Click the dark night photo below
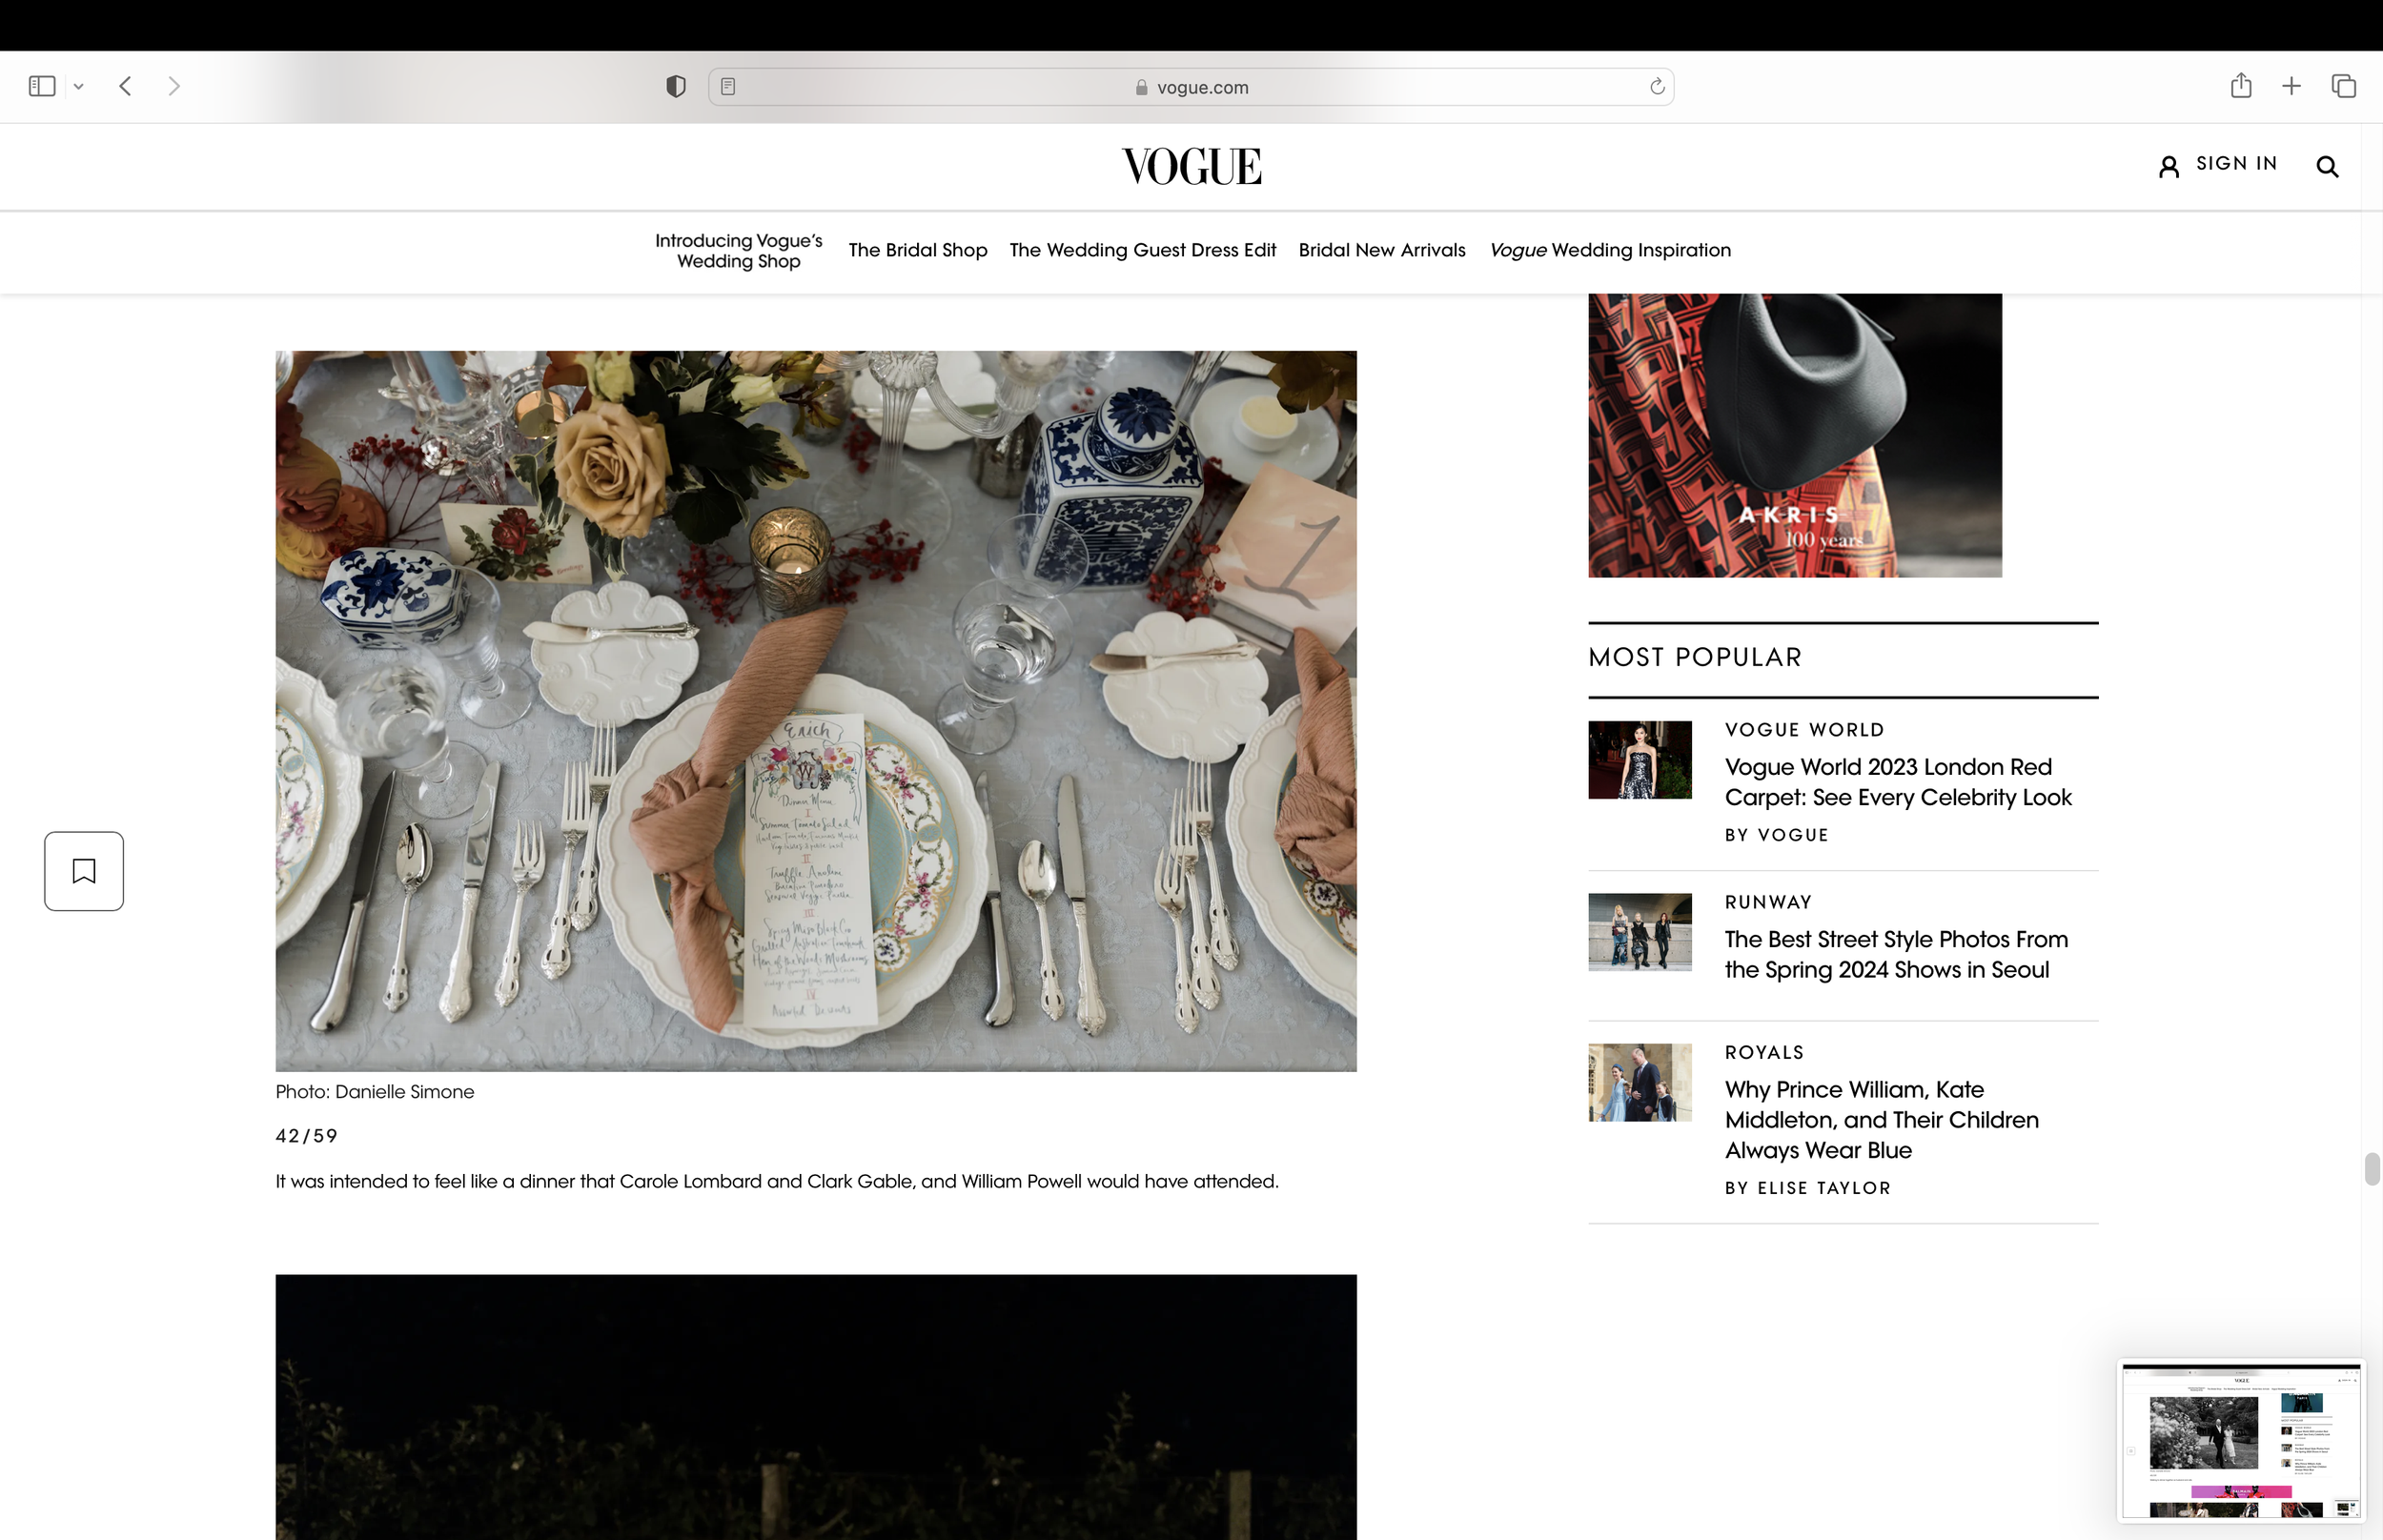Image resolution: width=2383 pixels, height=1540 pixels. click(816, 1407)
